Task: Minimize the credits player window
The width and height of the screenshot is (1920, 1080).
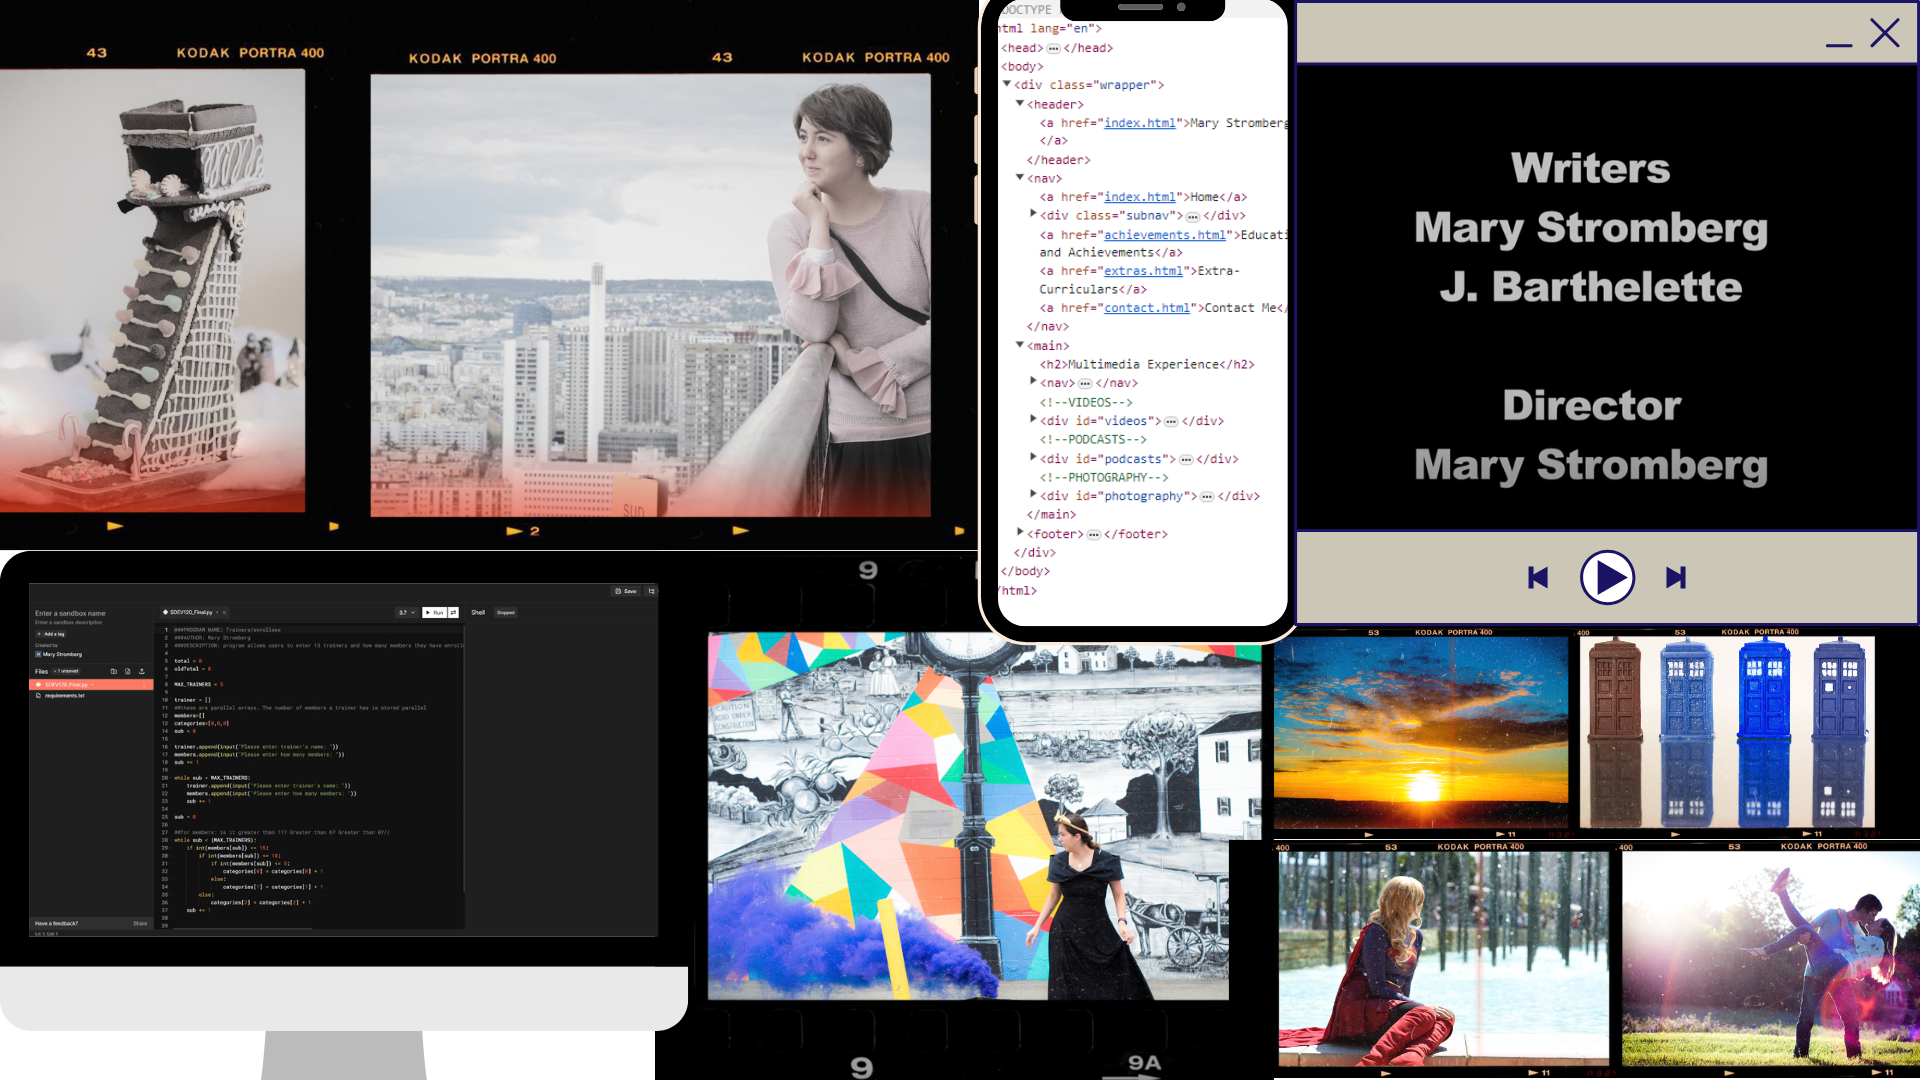Action: (1839, 45)
